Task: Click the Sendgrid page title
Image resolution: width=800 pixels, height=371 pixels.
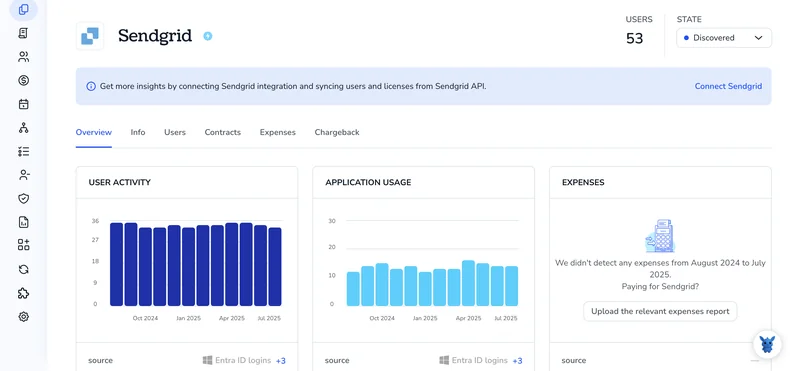Action: (155, 36)
